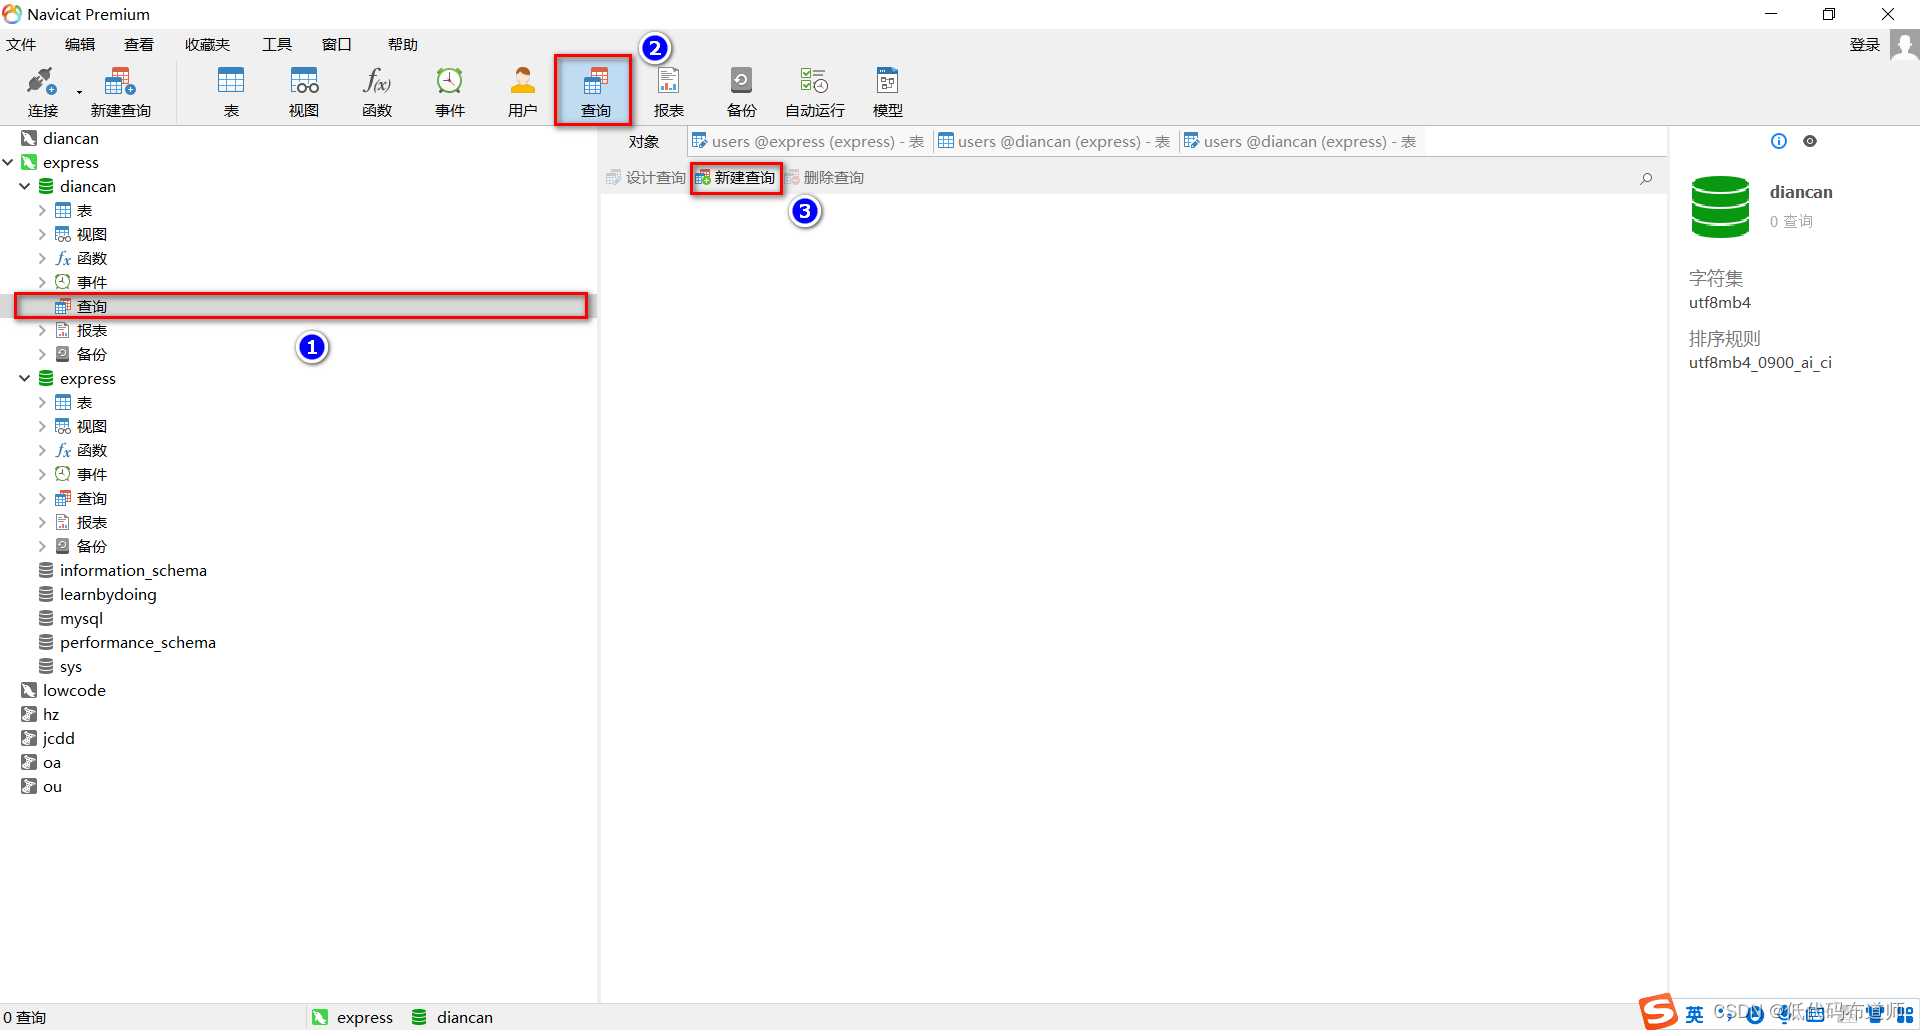Open the Function (函数) toolbar icon
The width and height of the screenshot is (1920, 1030).
coord(377,92)
